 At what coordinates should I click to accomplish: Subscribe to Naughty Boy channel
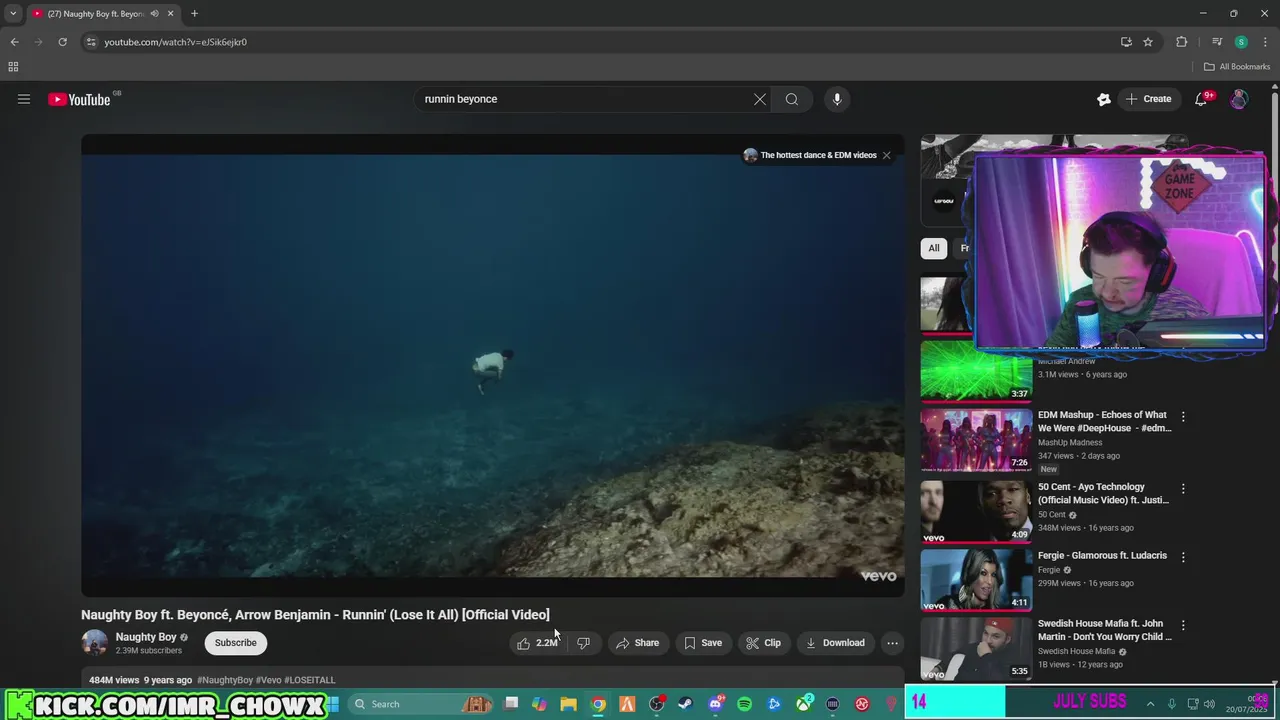coord(236,643)
